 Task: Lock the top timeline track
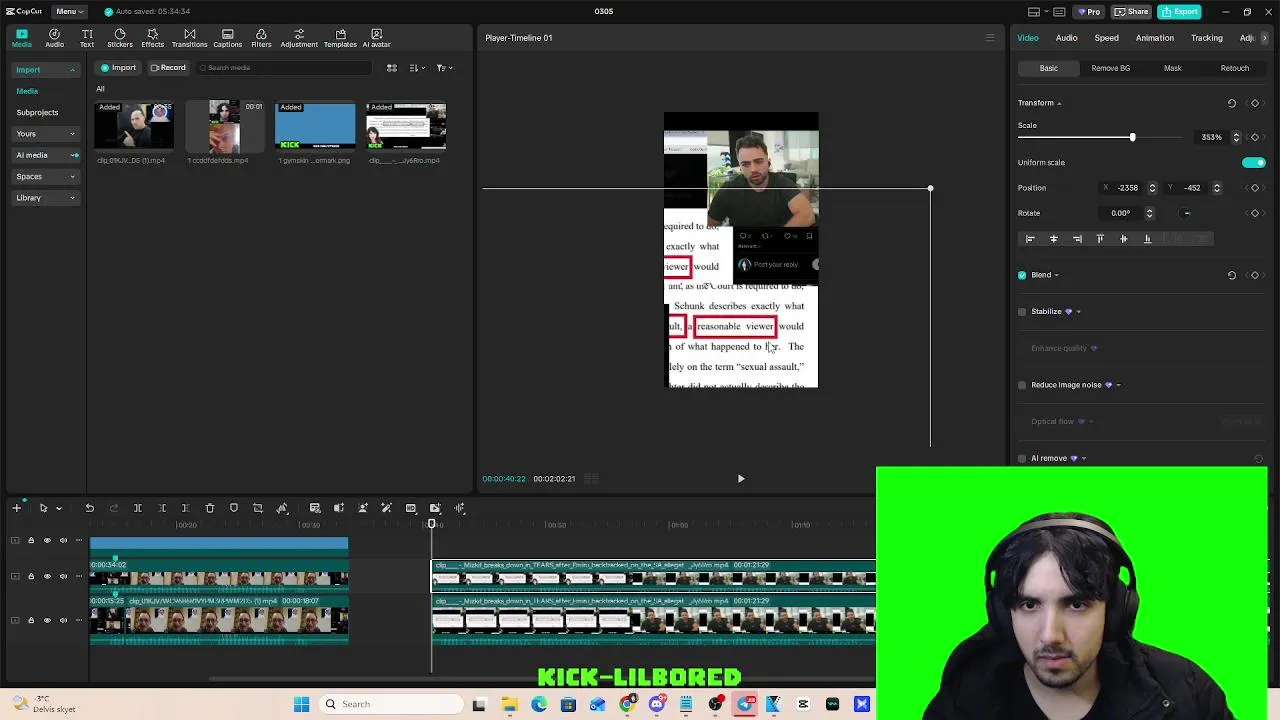point(31,541)
